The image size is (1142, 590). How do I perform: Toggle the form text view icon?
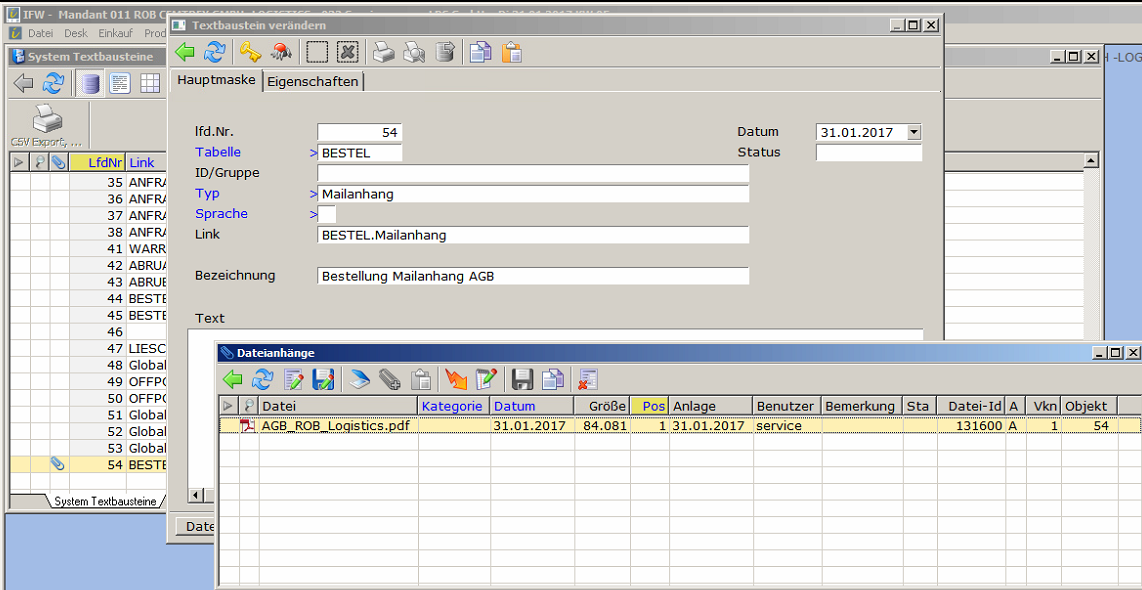point(120,83)
